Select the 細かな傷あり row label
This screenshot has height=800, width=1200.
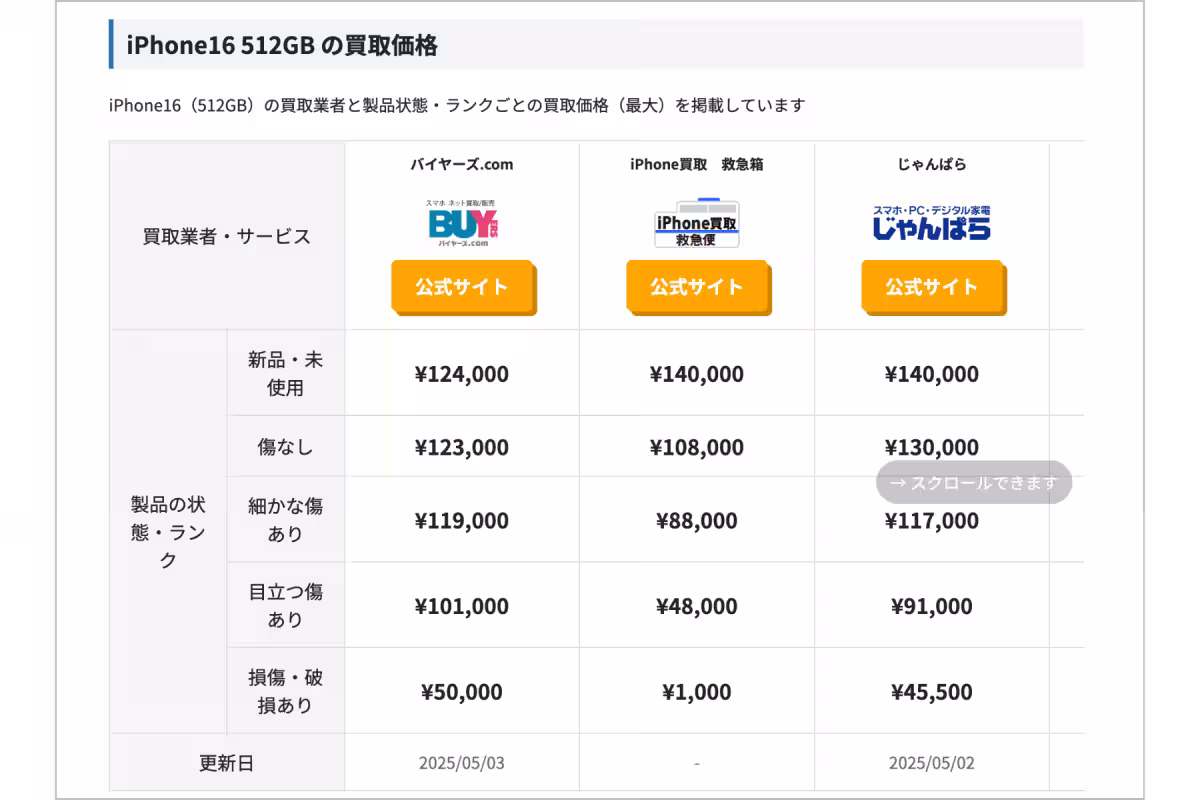pyautogui.click(x=285, y=520)
